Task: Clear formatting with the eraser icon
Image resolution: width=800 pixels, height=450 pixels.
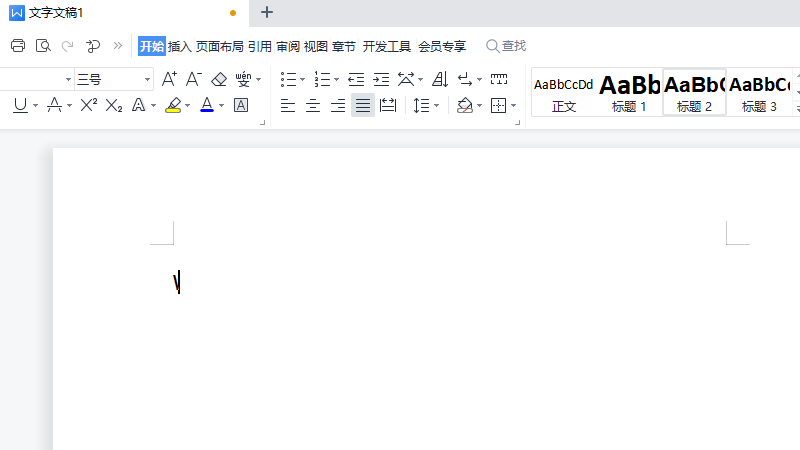Action: (x=219, y=79)
